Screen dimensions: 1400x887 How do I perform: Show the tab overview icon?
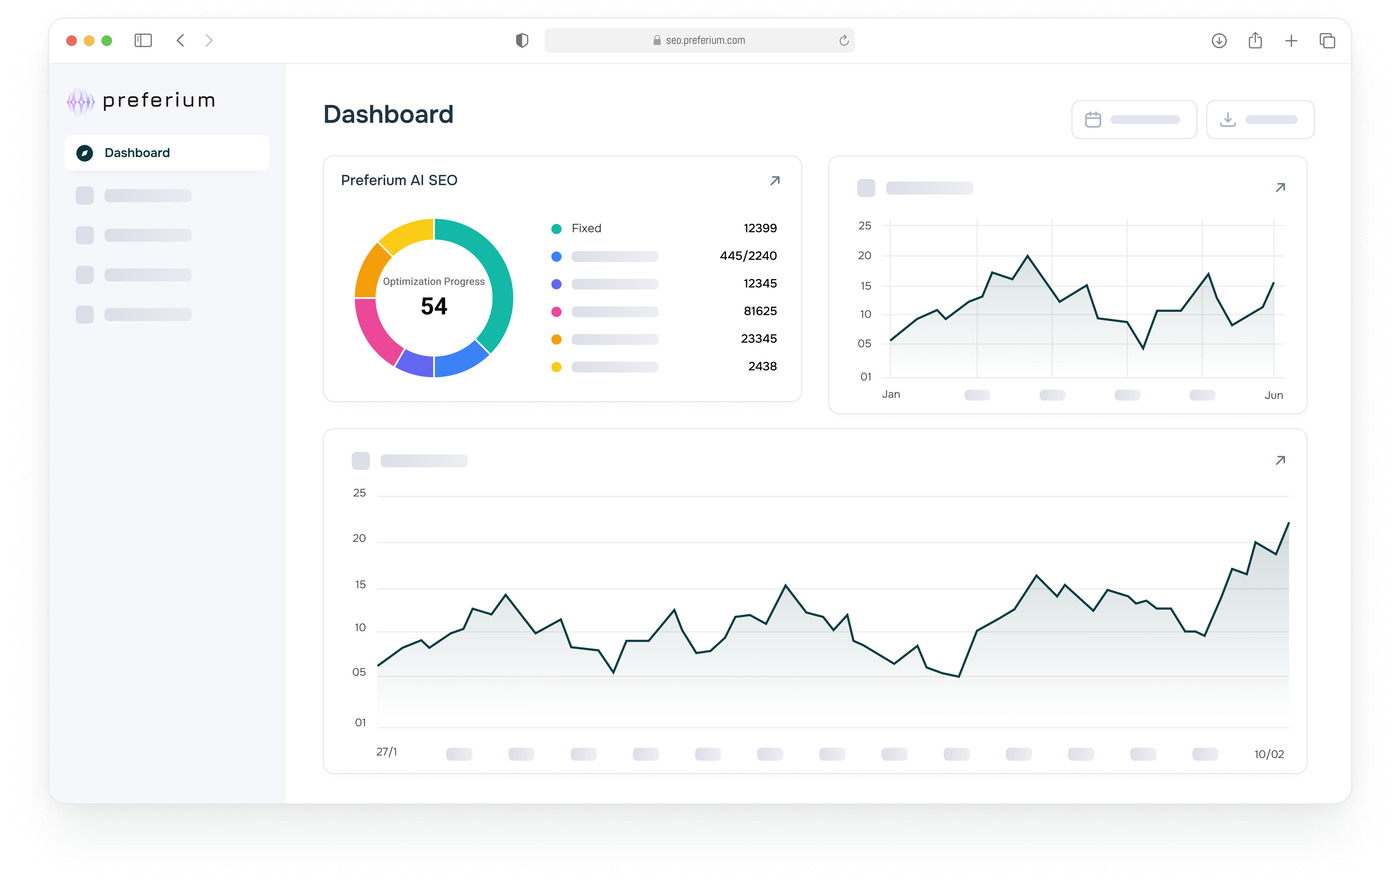tap(1327, 41)
